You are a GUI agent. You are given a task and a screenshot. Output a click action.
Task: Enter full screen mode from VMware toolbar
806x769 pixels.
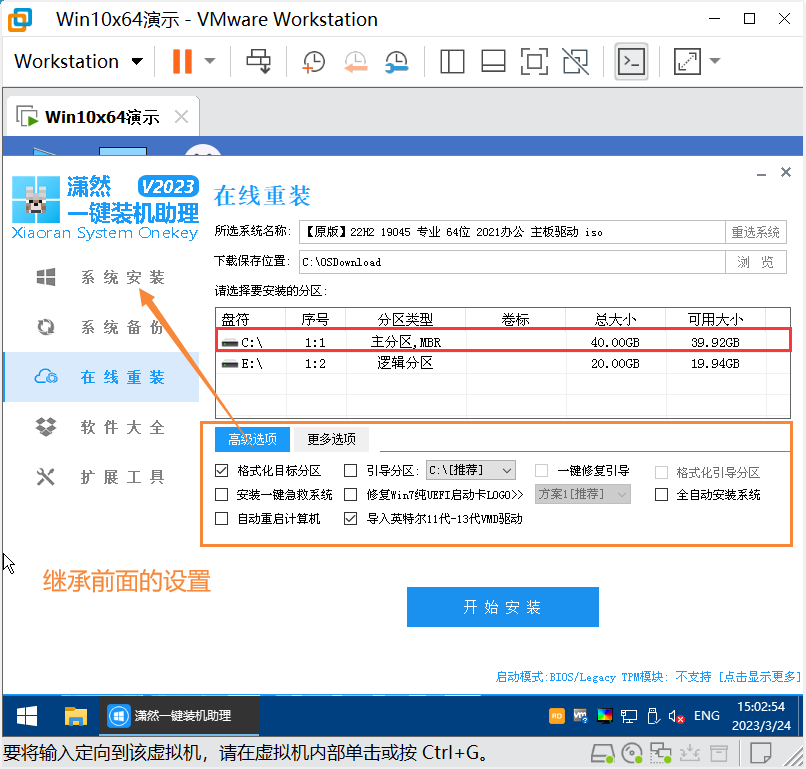coord(535,61)
